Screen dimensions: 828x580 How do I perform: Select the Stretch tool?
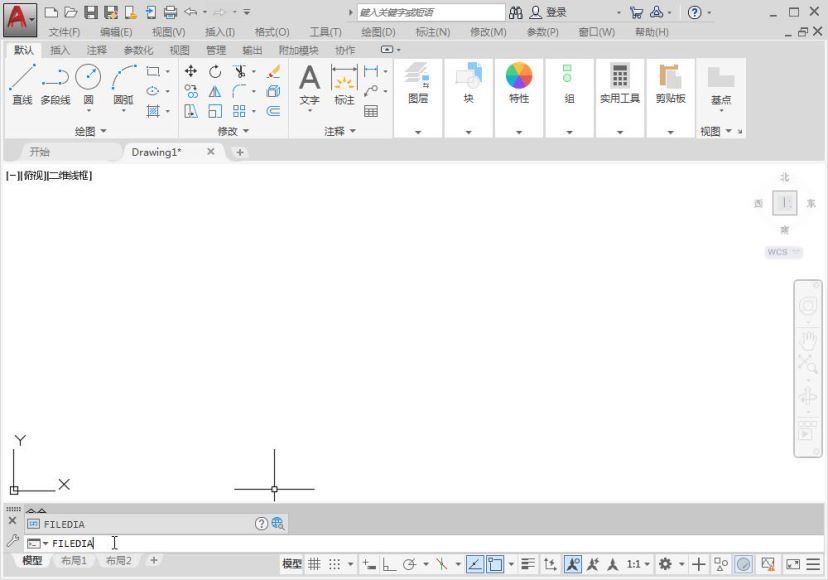[191, 111]
